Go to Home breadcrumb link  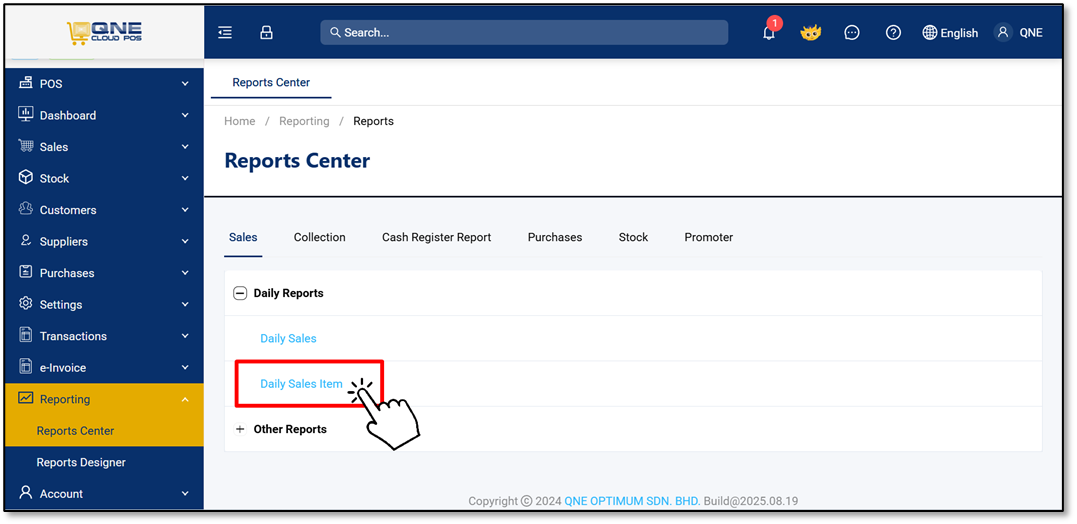tap(240, 122)
